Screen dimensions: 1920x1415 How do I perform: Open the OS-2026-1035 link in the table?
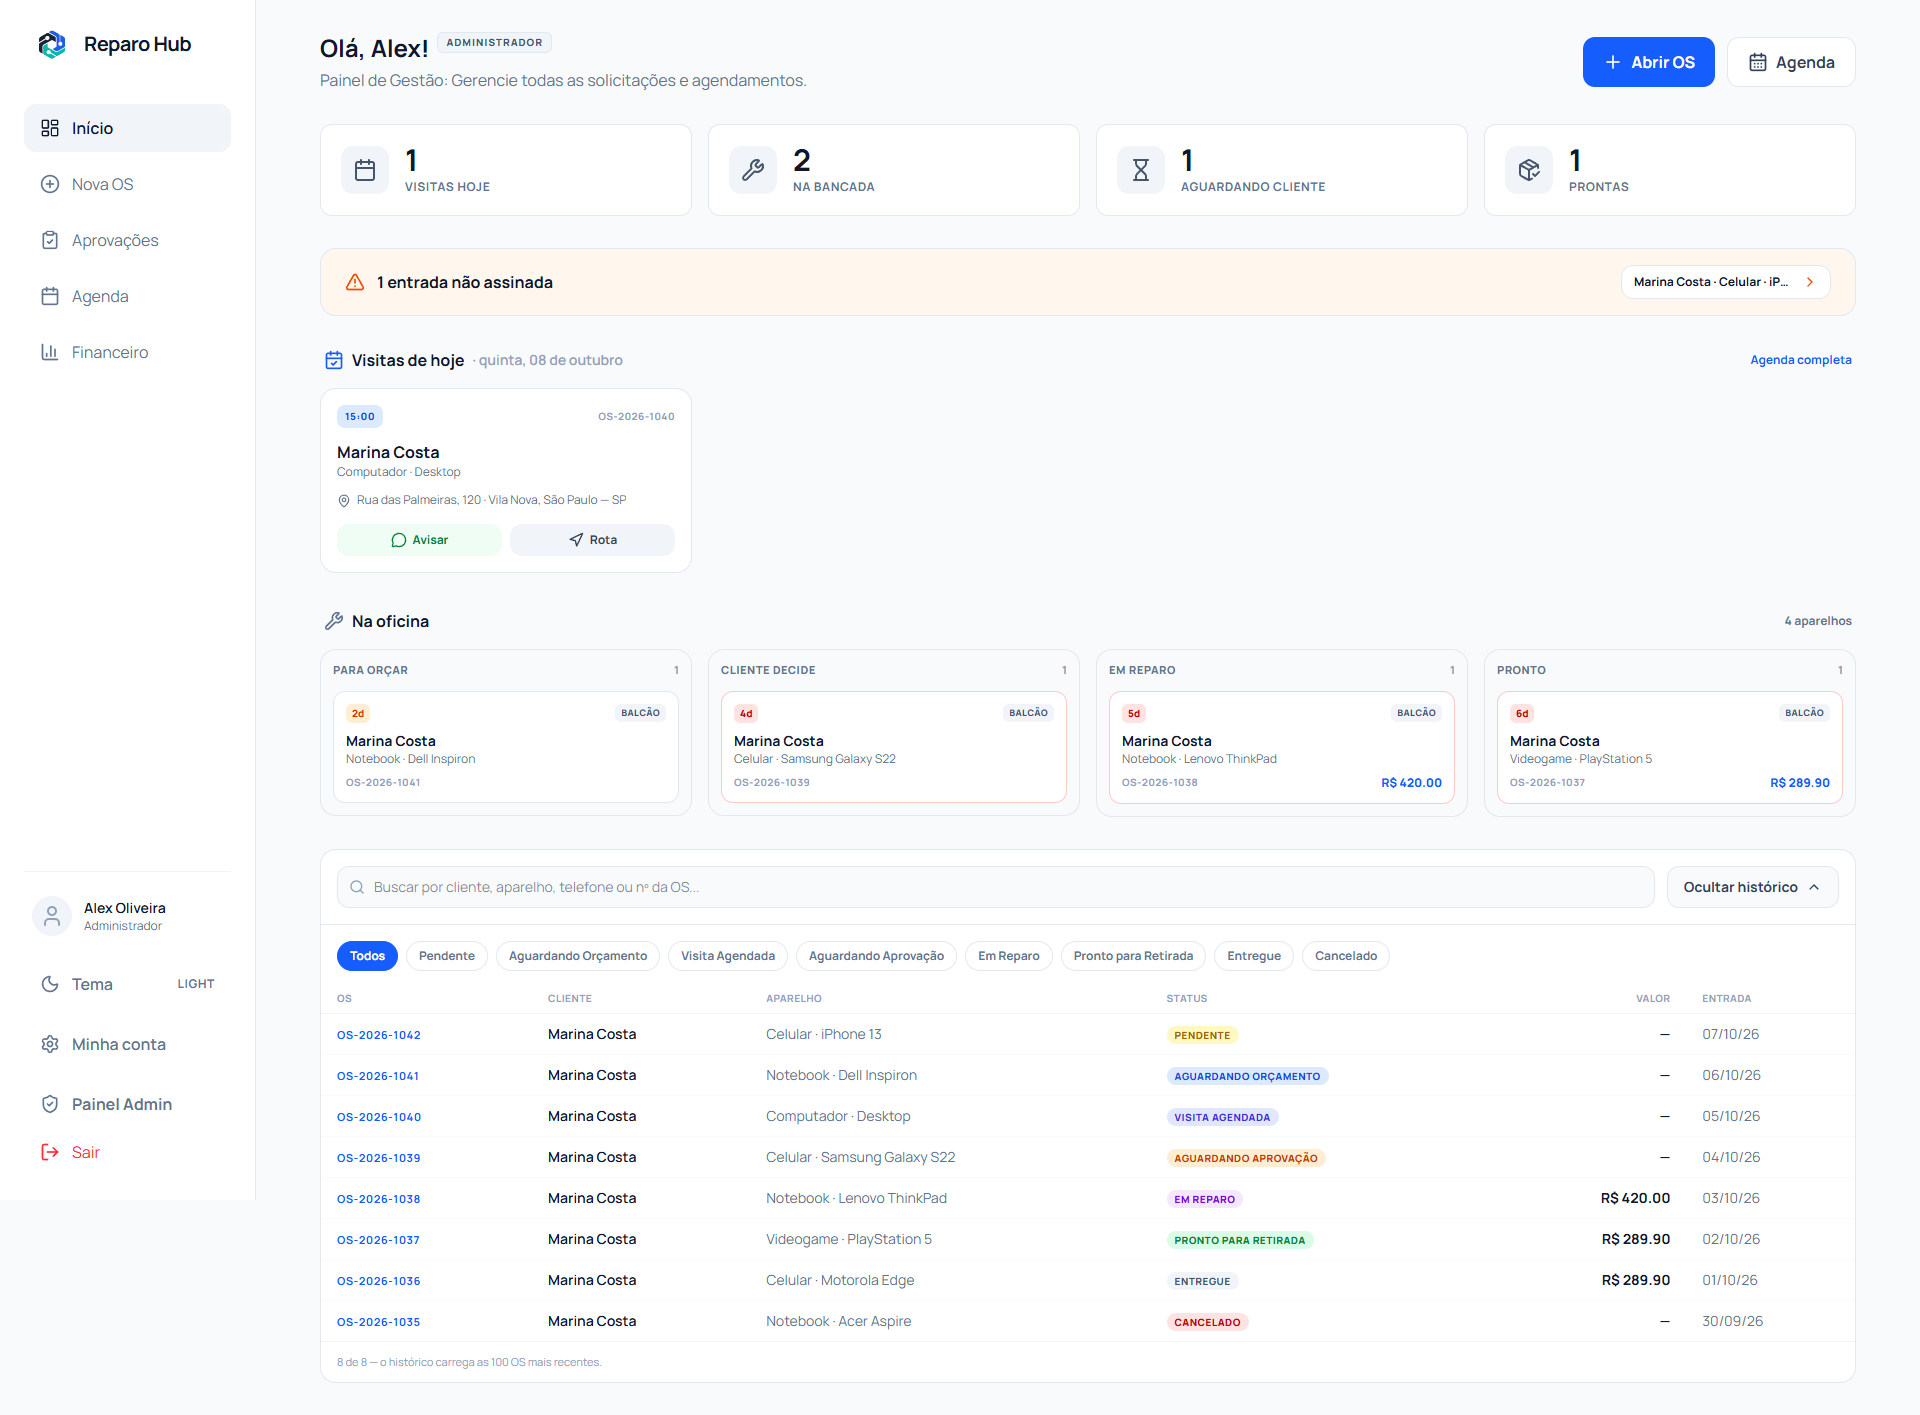point(379,1322)
